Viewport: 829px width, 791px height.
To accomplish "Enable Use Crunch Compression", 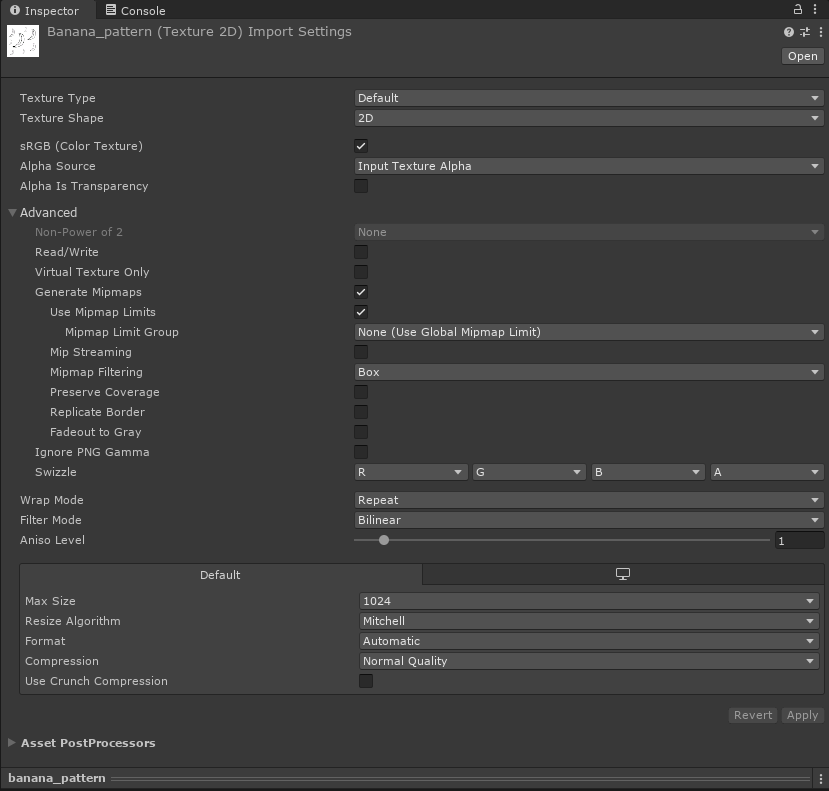I will pyautogui.click(x=366, y=681).
